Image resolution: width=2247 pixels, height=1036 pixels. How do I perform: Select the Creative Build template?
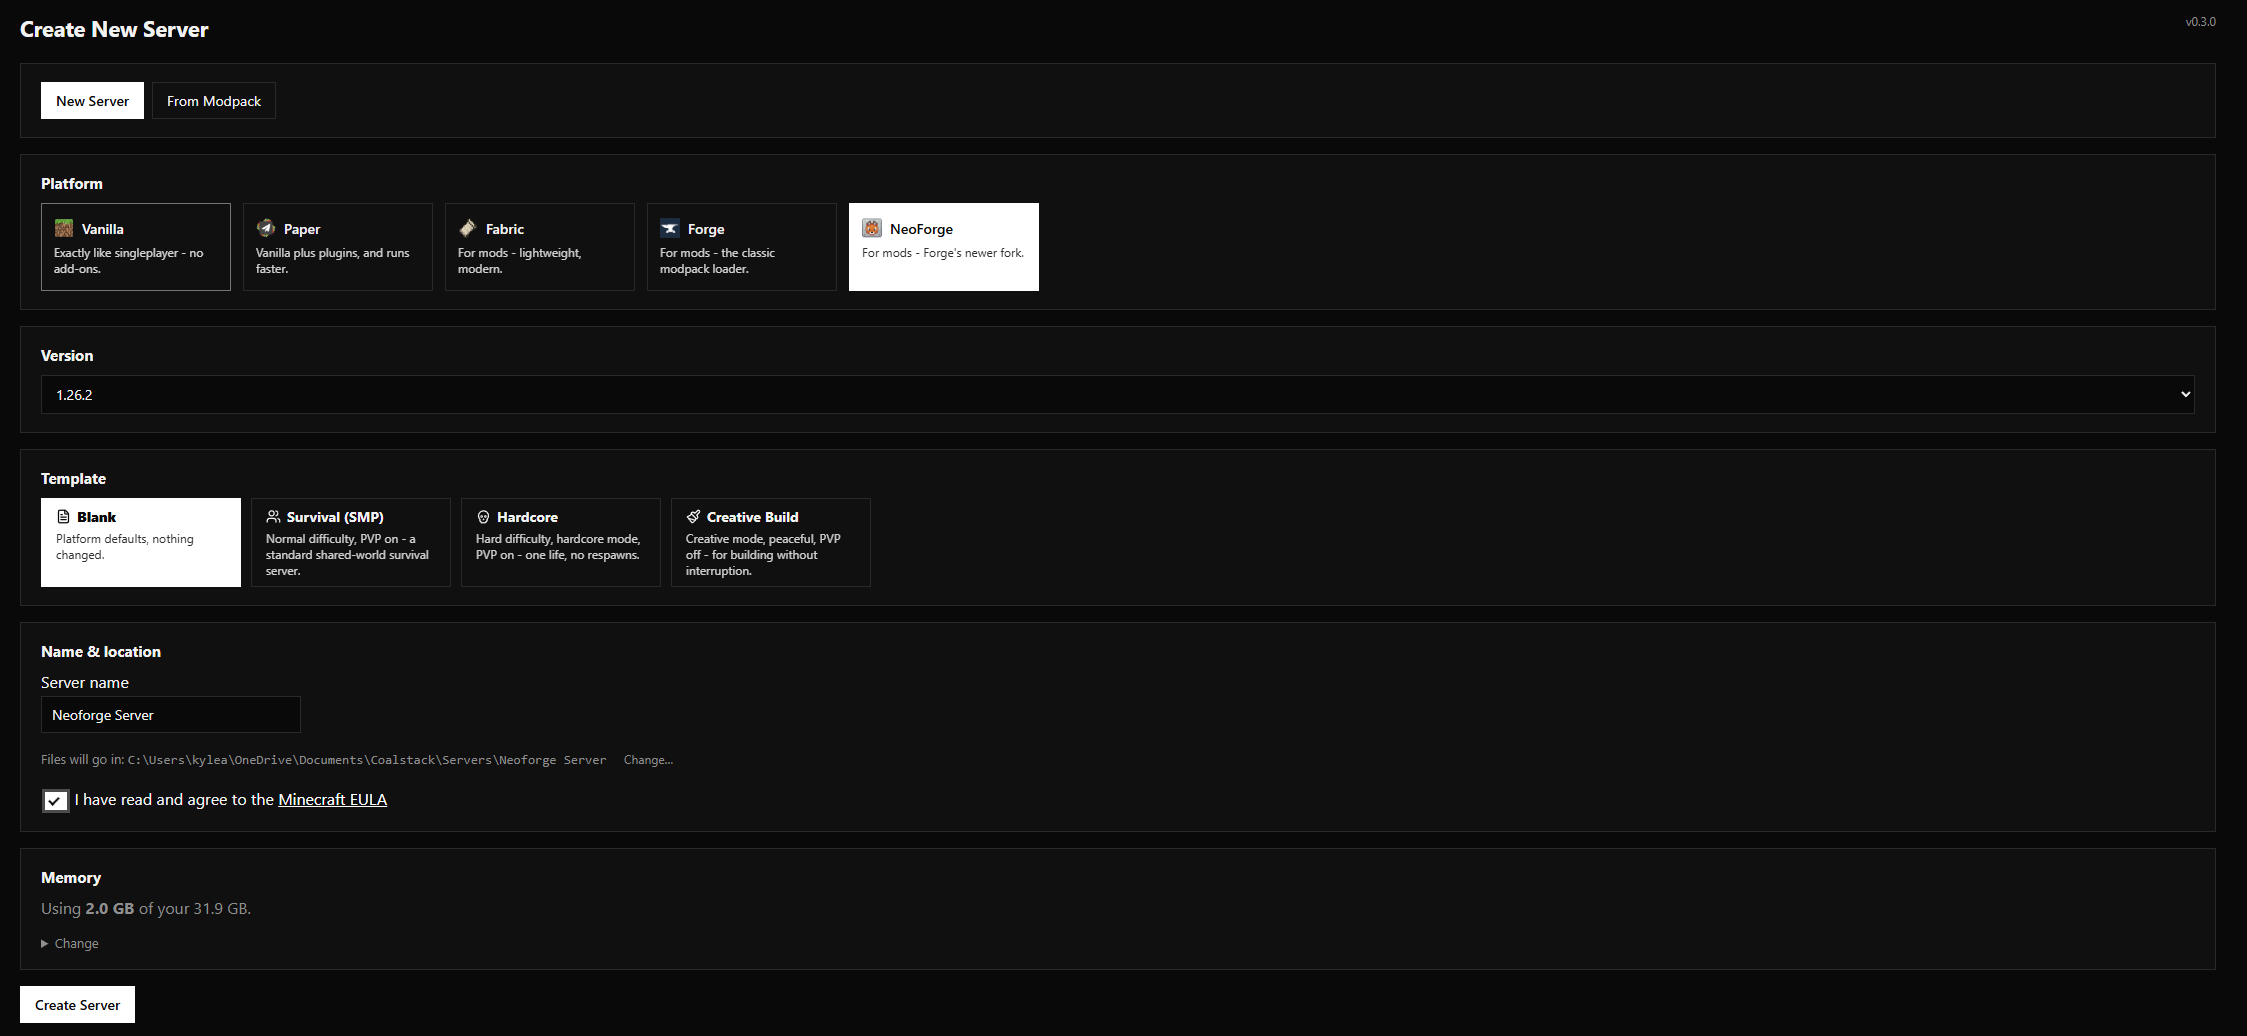coord(771,542)
